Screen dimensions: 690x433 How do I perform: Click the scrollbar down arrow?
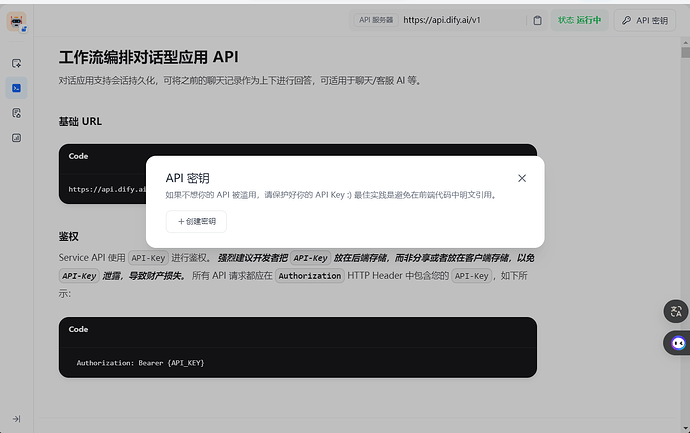(x=685, y=428)
